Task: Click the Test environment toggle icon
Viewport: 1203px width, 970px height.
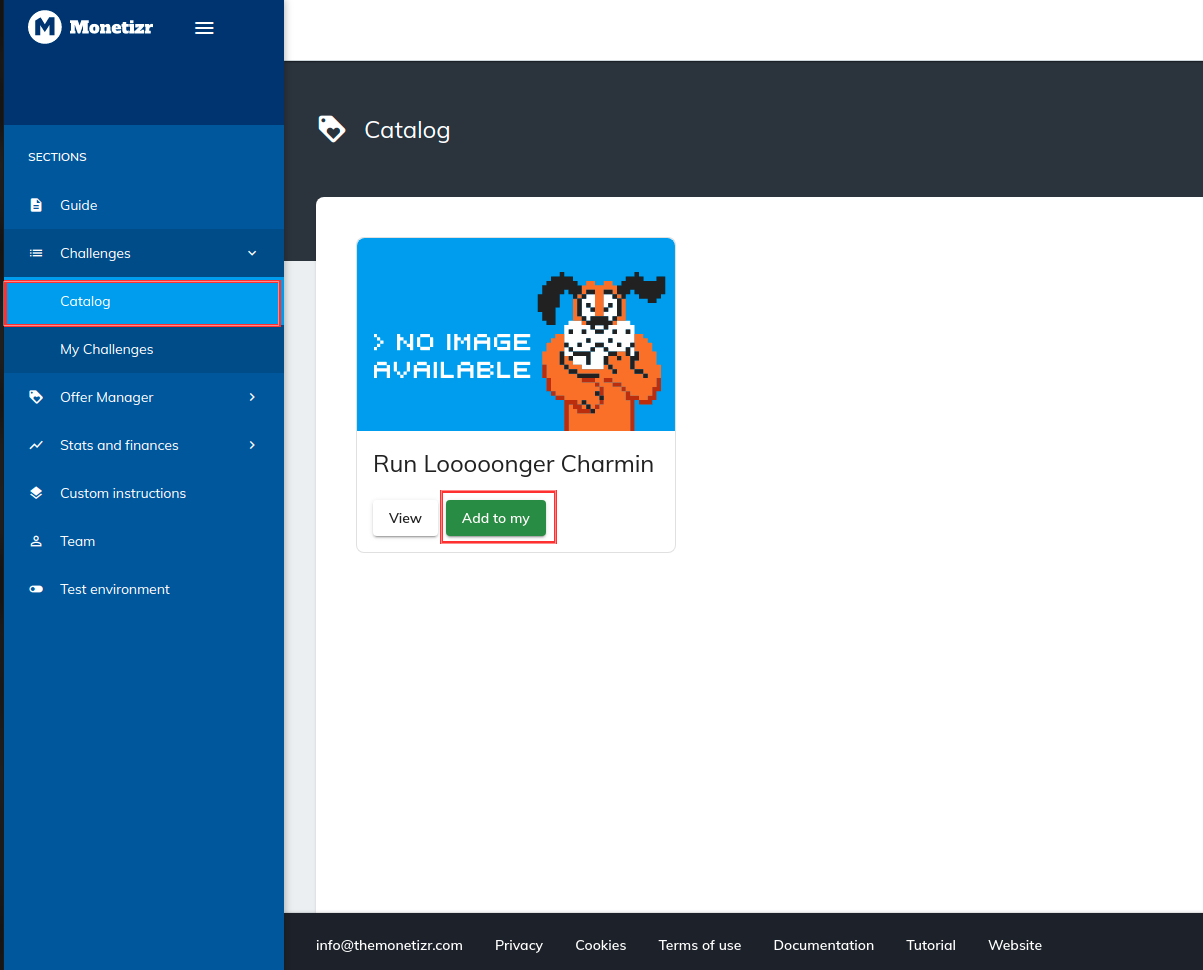Action: [36, 589]
